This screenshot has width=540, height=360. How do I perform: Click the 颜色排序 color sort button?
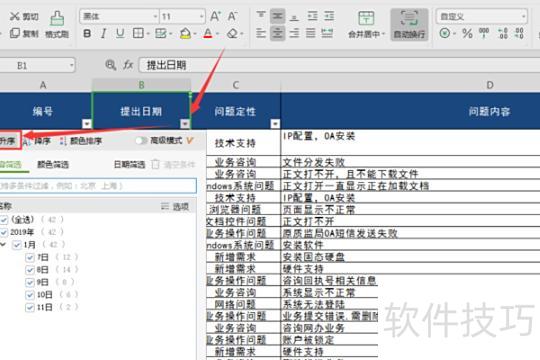[x=81, y=141]
